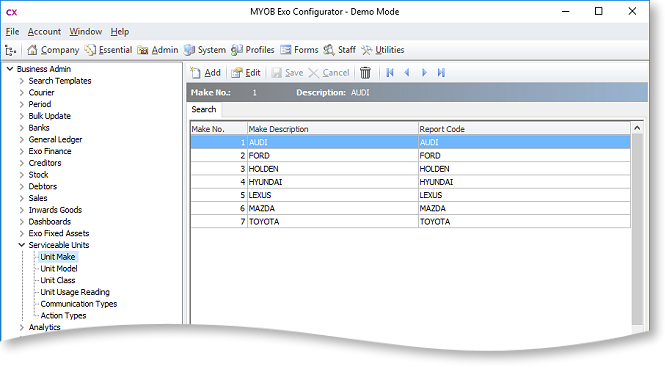This screenshot has width=665, height=369.
Task: Collapse the Serviceable Units tree node
Action: tap(22, 245)
